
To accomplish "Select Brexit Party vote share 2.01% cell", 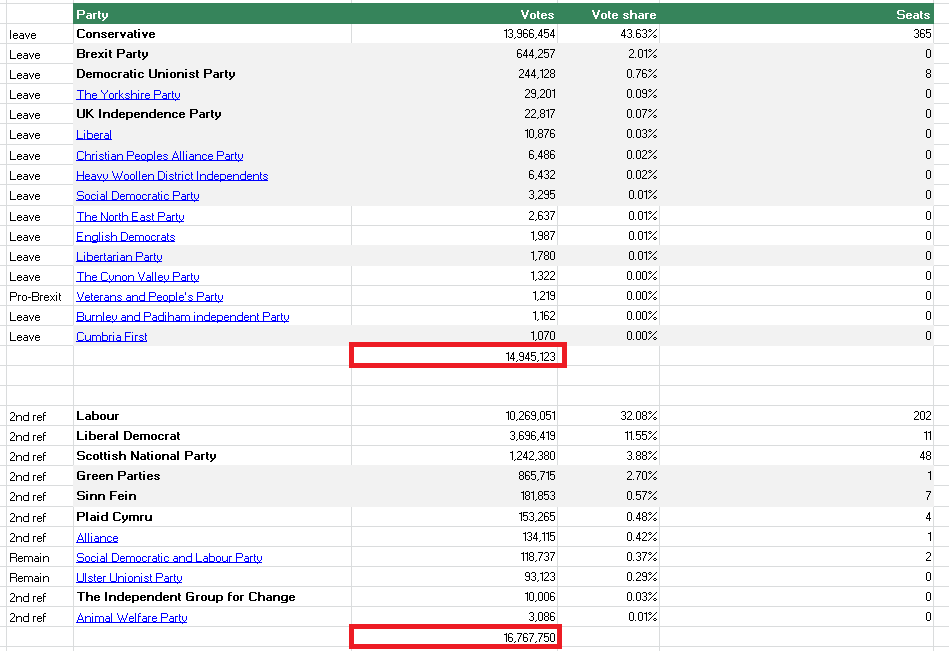I will click(608, 54).
